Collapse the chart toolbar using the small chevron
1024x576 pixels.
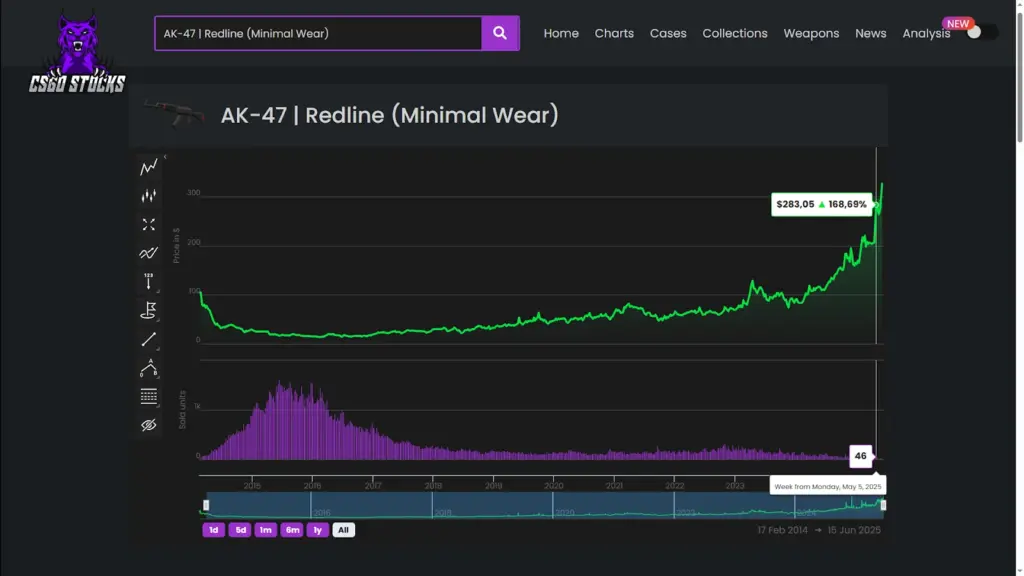click(x=165, y=157)
